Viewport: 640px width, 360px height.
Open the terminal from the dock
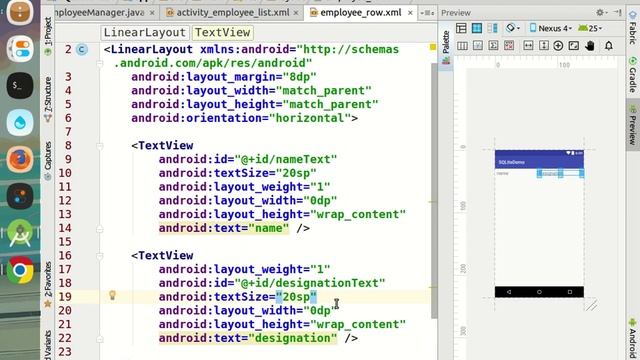(20, 85)
